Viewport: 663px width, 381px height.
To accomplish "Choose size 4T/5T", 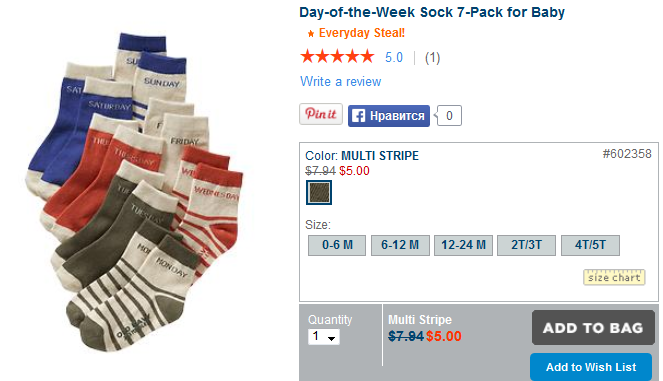I will [x=590, y=245].
